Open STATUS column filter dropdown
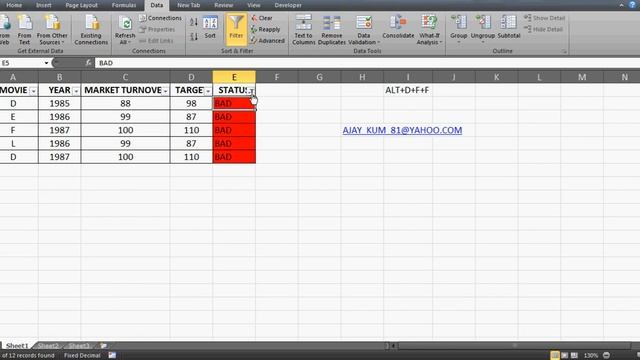The width and height of the screenshot is (640, 360). pyautogui.click(x=251, y=91)
